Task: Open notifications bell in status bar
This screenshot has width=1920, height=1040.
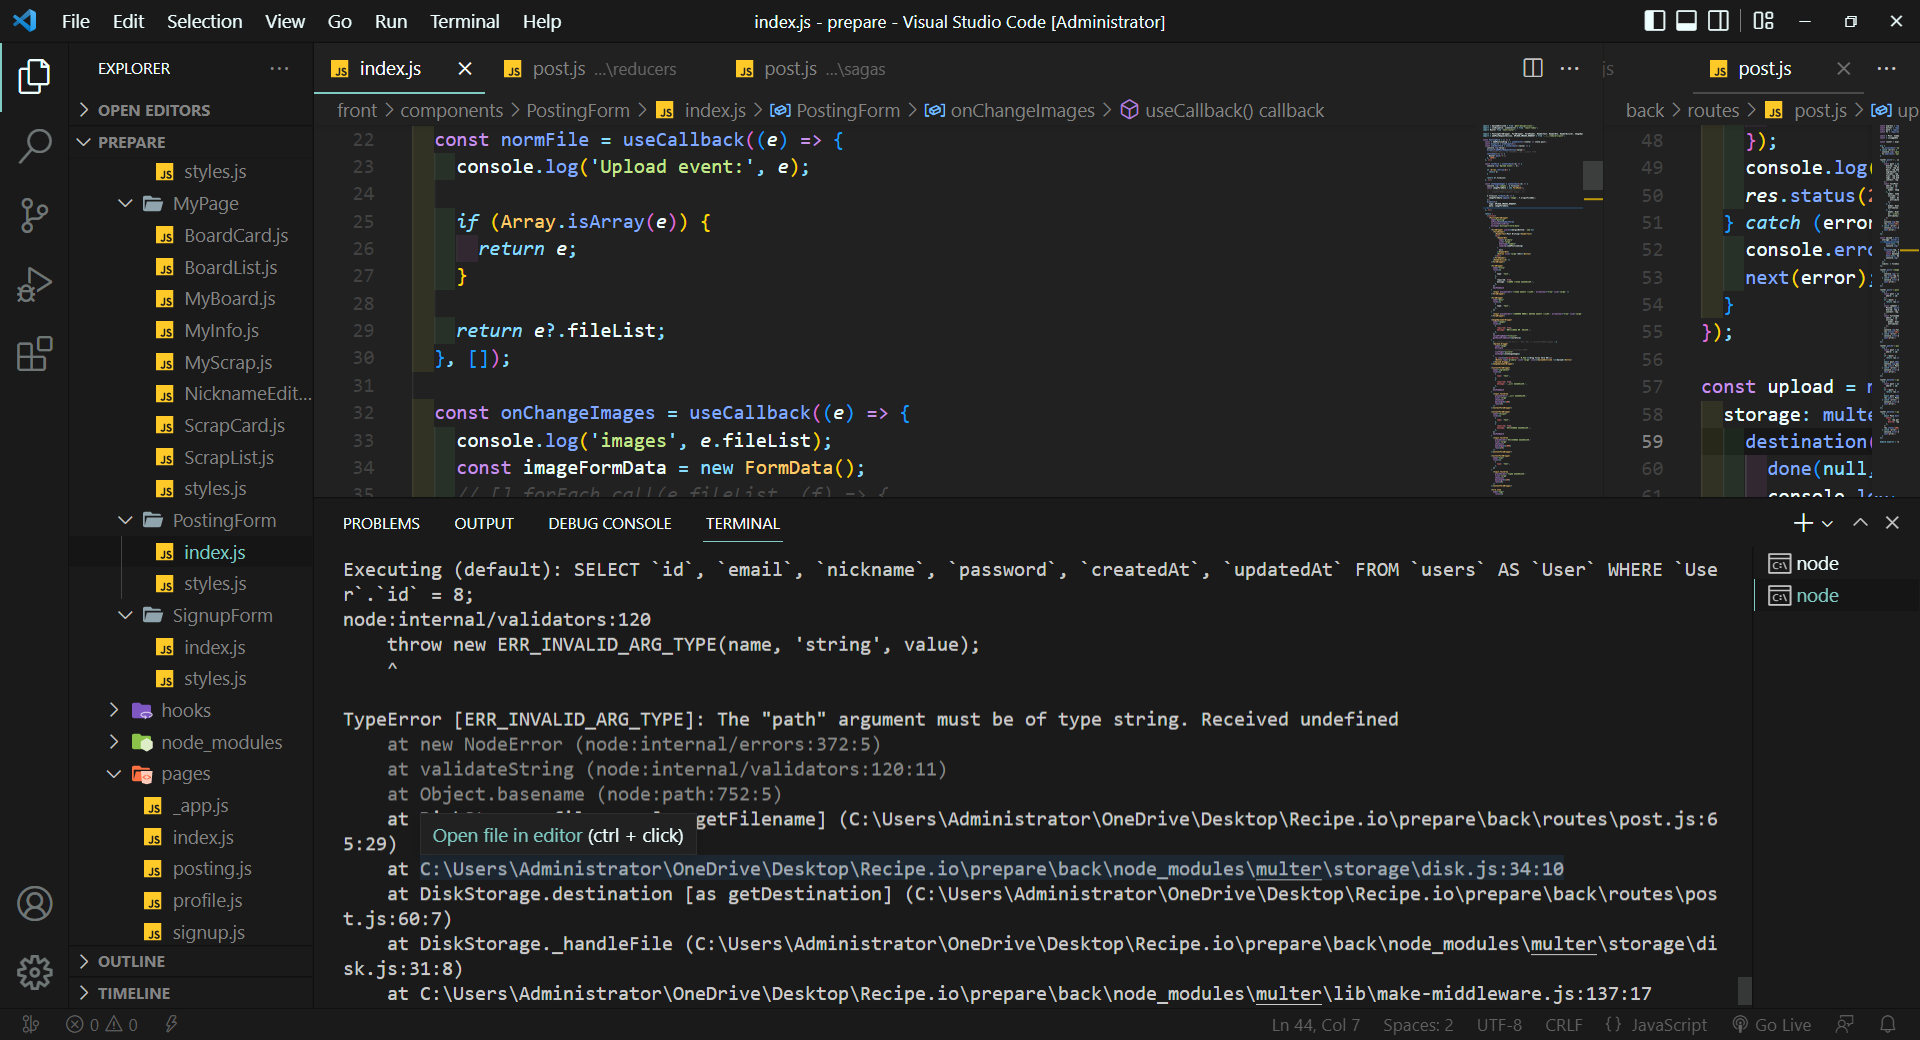Action: 1887,1025
